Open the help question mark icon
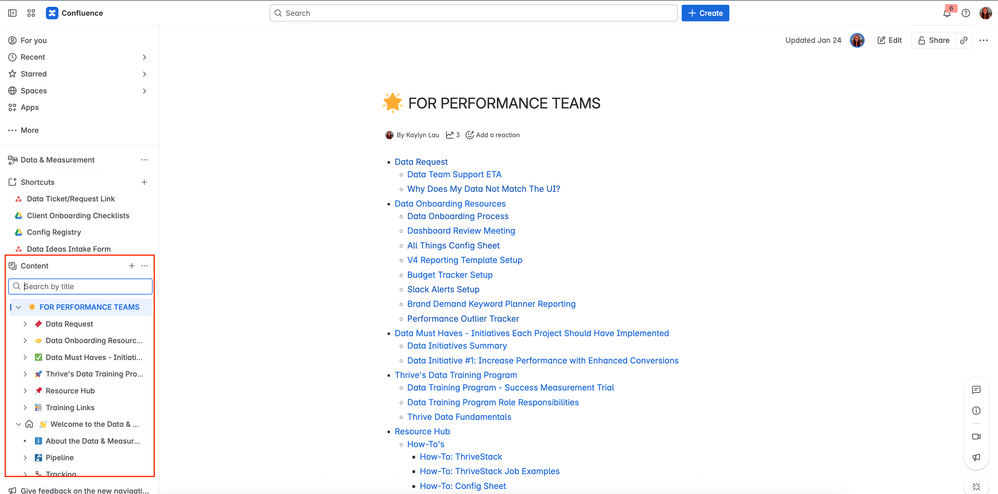998x494 pixels. (966, 13)
